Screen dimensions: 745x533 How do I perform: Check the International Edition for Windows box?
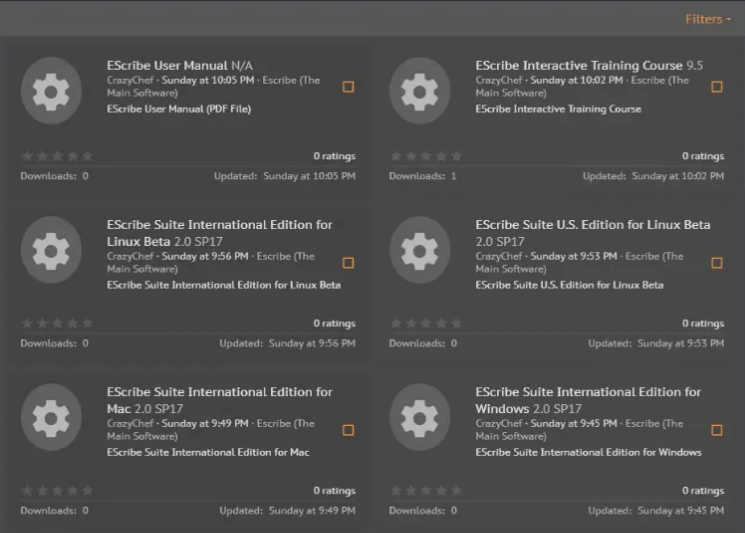717,430
